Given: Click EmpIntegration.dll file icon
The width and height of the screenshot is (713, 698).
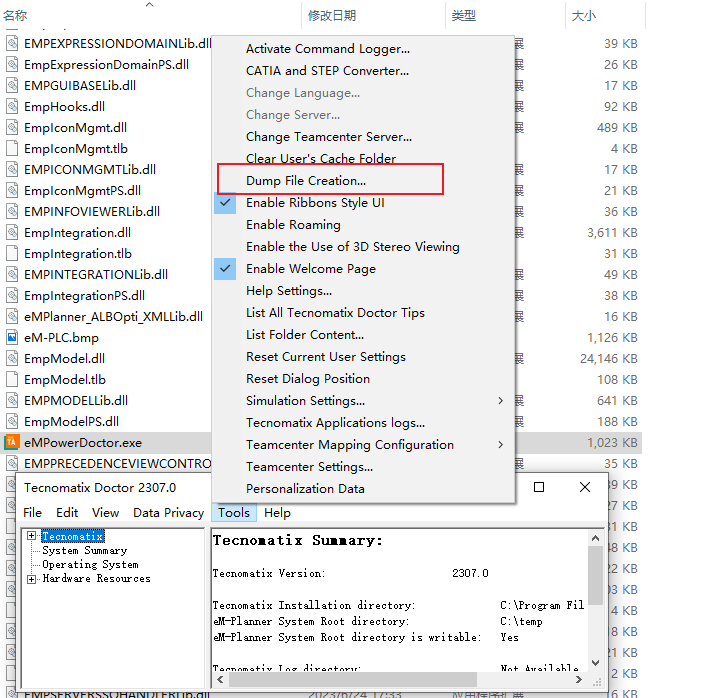Looking at the screenshot, I should pos(12,232).
